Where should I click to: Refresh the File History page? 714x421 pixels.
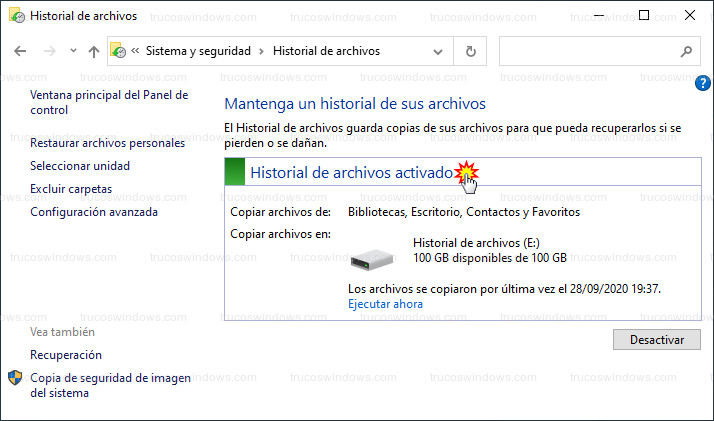(x=470, y=51)
